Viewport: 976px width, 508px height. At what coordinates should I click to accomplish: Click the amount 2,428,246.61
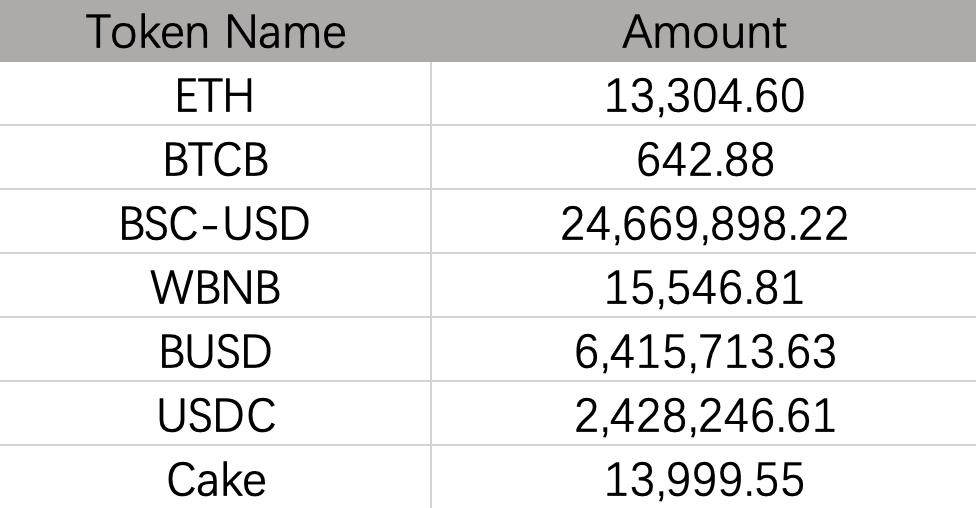(x=704, y=415)
